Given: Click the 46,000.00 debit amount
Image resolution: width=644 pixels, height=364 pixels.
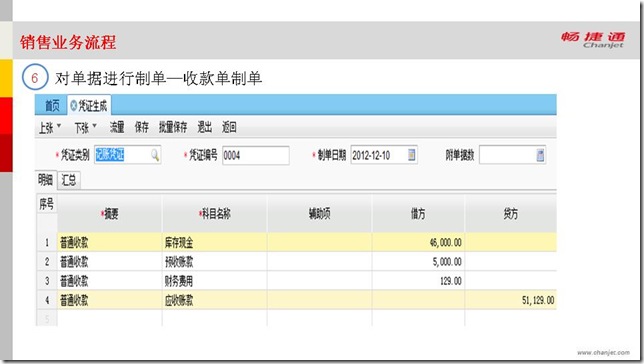Looking at the screenshot, I should pos(446,242).
